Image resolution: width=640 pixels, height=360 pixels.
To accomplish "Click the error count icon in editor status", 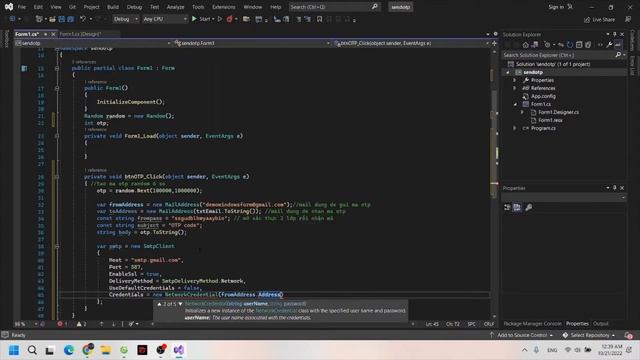I will pyautogui.click(x=60, y=324).
